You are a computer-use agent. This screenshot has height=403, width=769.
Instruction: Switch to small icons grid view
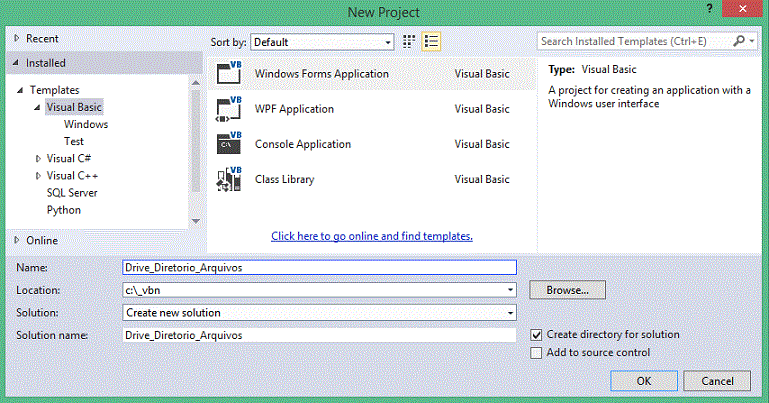pyautogui.click(x=409, y=42)
